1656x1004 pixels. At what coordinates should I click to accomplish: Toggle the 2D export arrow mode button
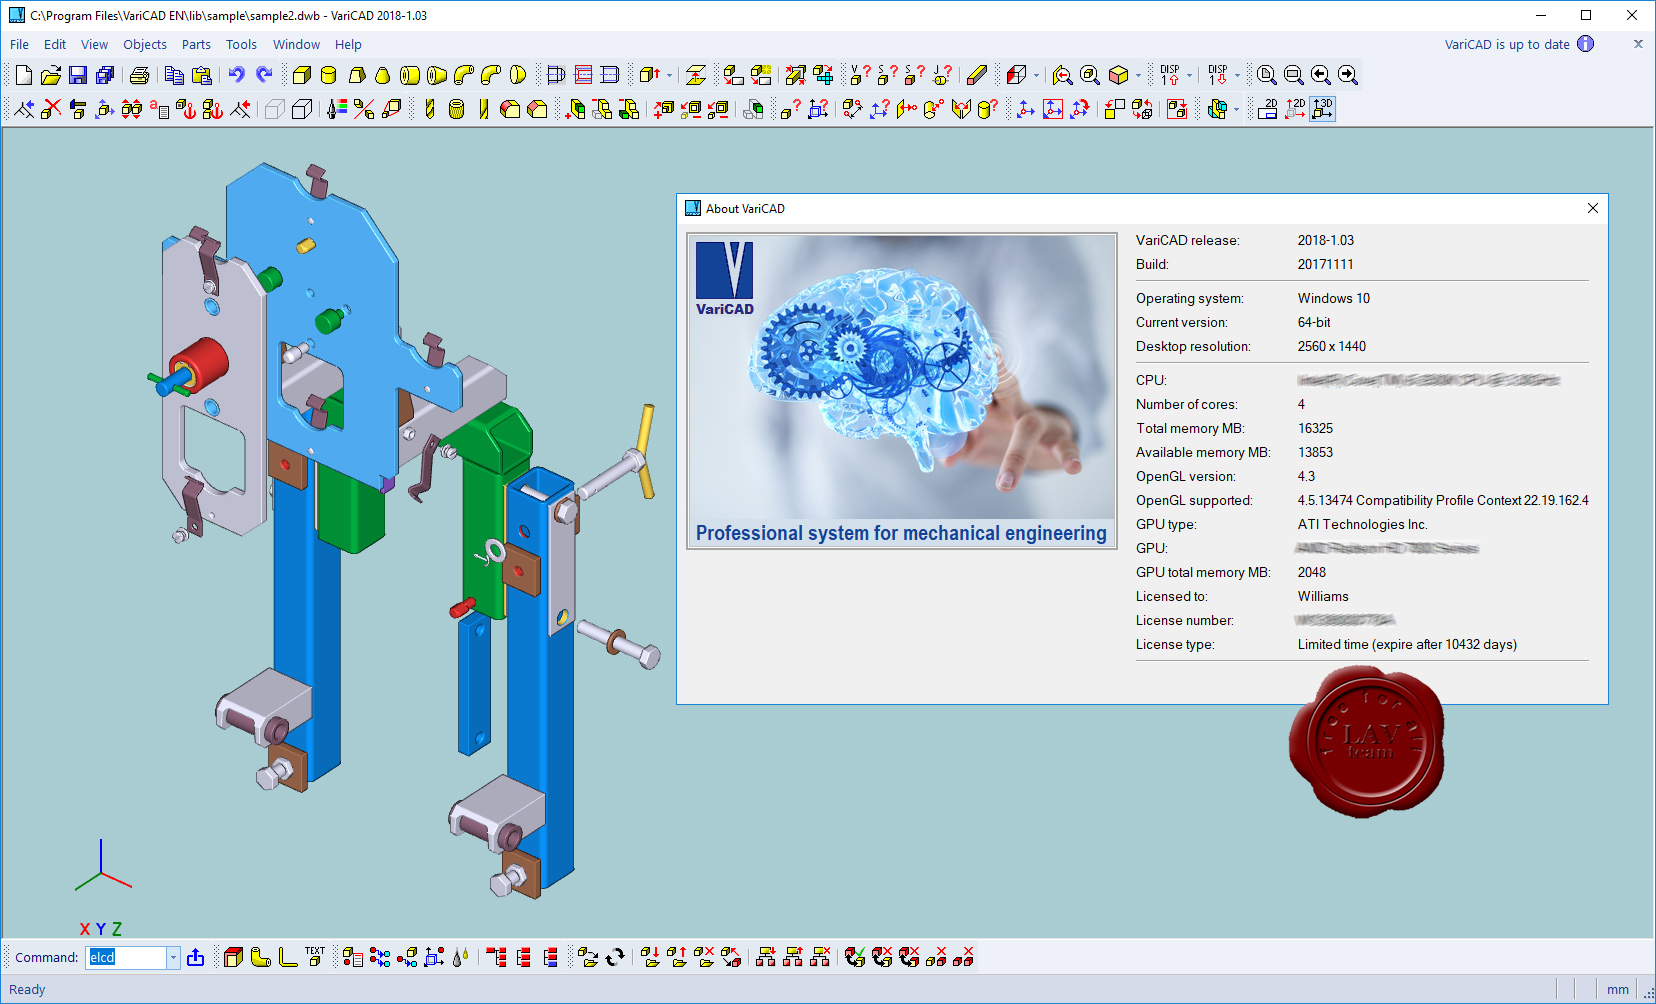1295,109
